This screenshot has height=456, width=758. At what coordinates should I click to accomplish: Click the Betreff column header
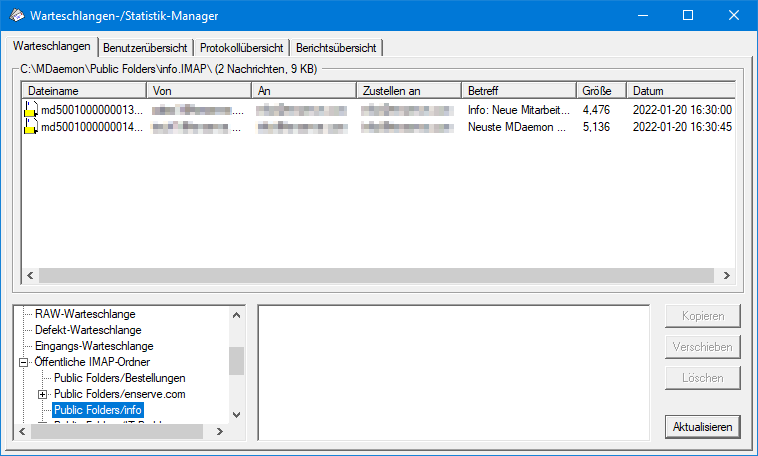(x=517, y=91)
